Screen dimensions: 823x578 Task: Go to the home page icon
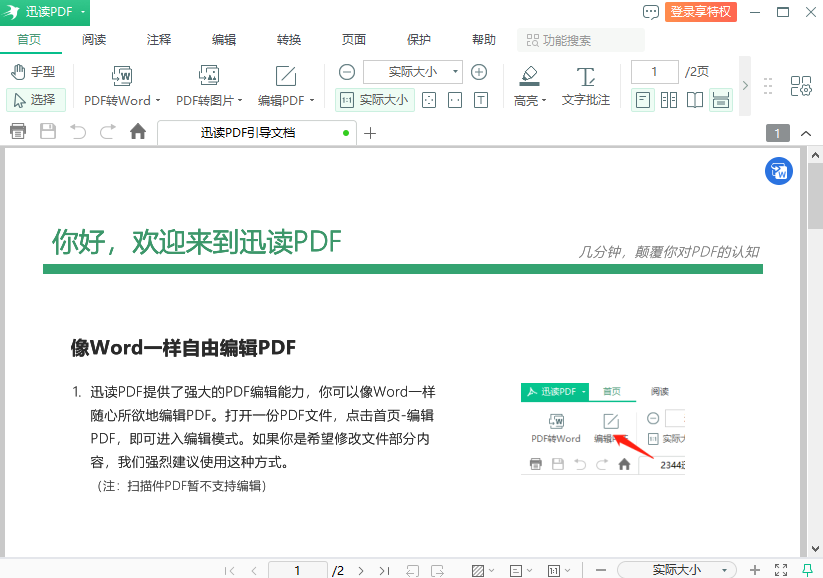click(x=138, y=131)
